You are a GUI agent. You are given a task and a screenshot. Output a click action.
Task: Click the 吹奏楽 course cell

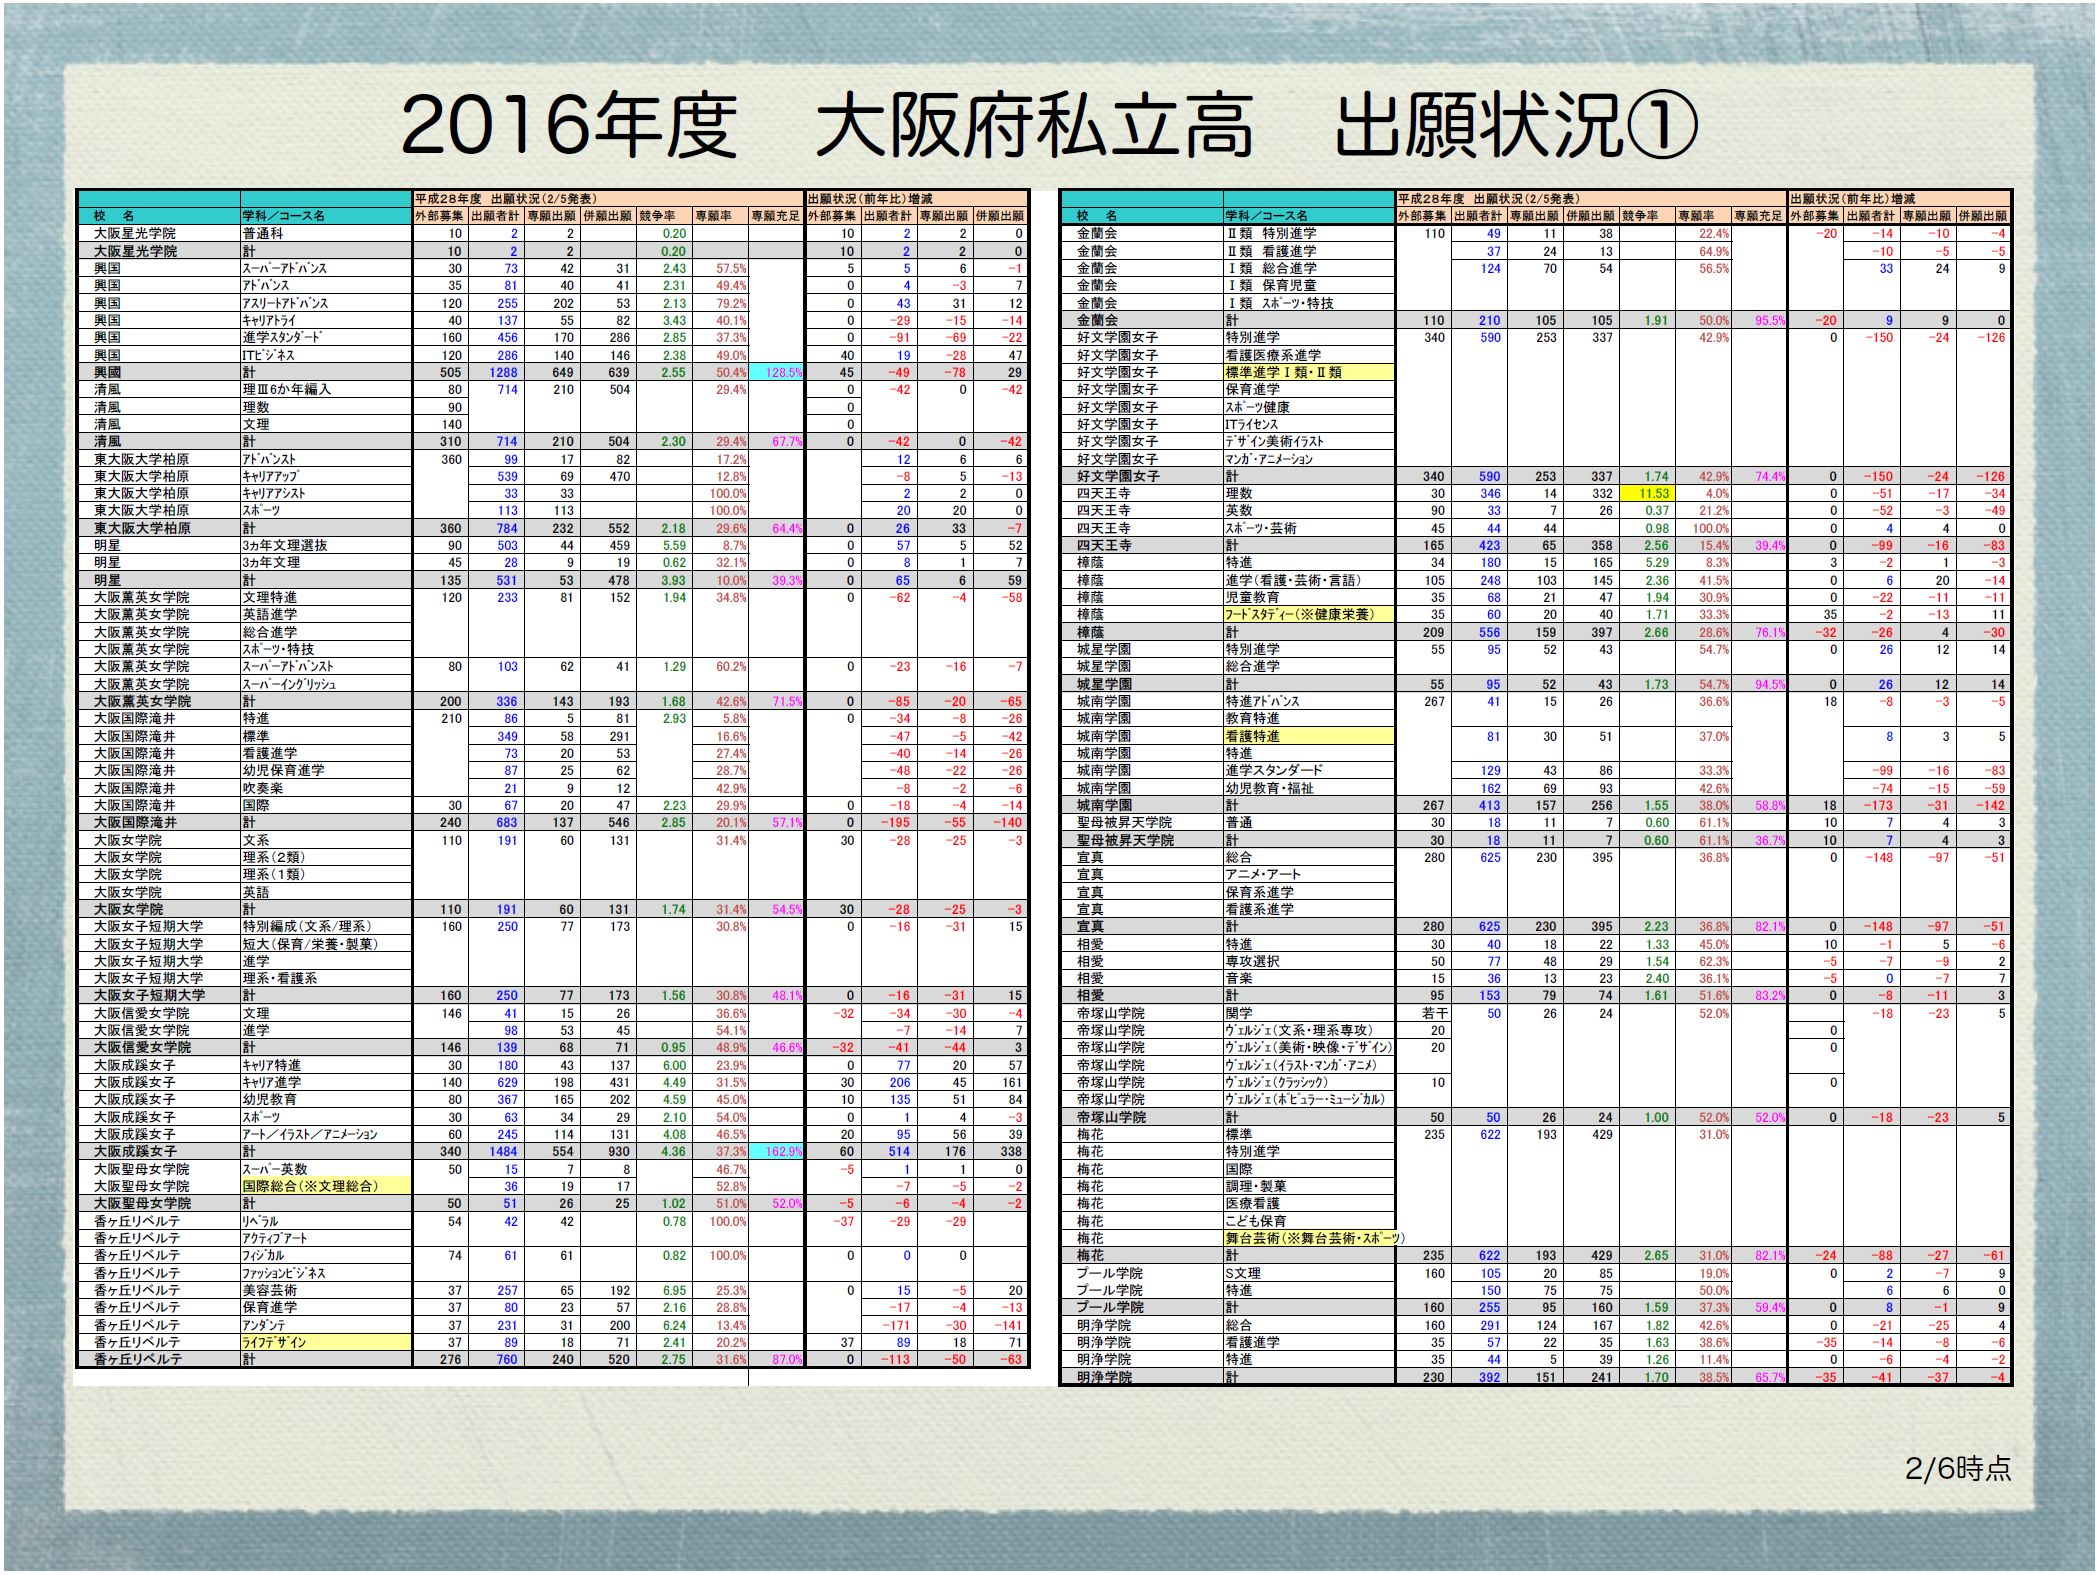[326, 788]
